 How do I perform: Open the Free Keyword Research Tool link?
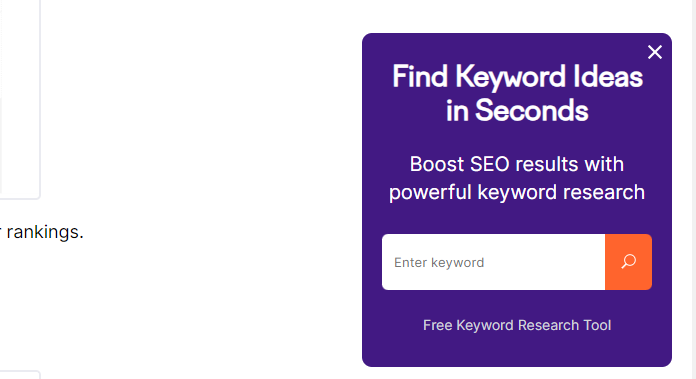517,325
